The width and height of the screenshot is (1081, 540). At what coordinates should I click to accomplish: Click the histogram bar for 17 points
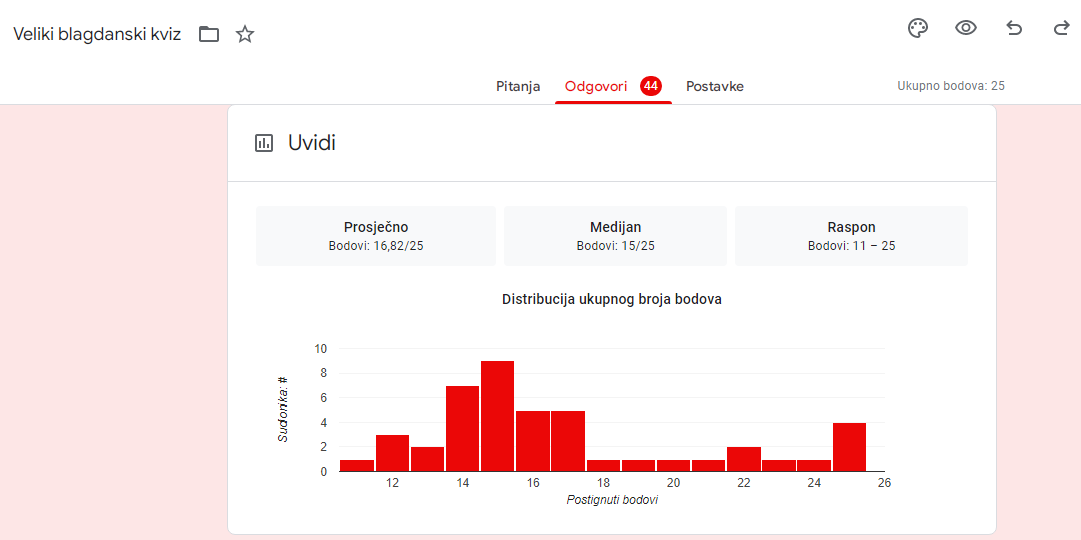pos(567,441)
